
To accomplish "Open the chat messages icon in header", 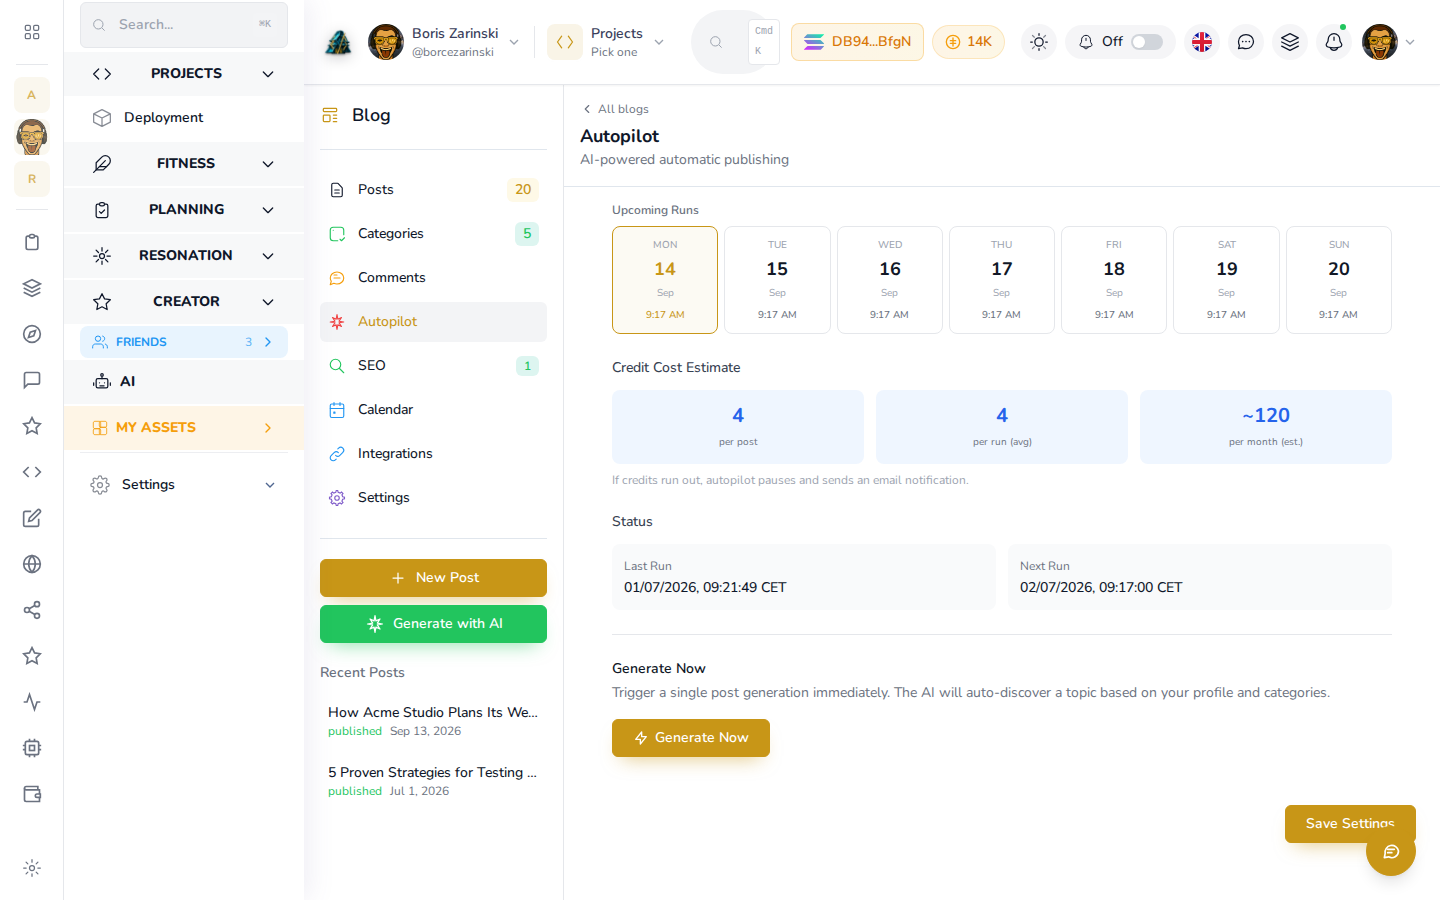I will pos(1246,42).
